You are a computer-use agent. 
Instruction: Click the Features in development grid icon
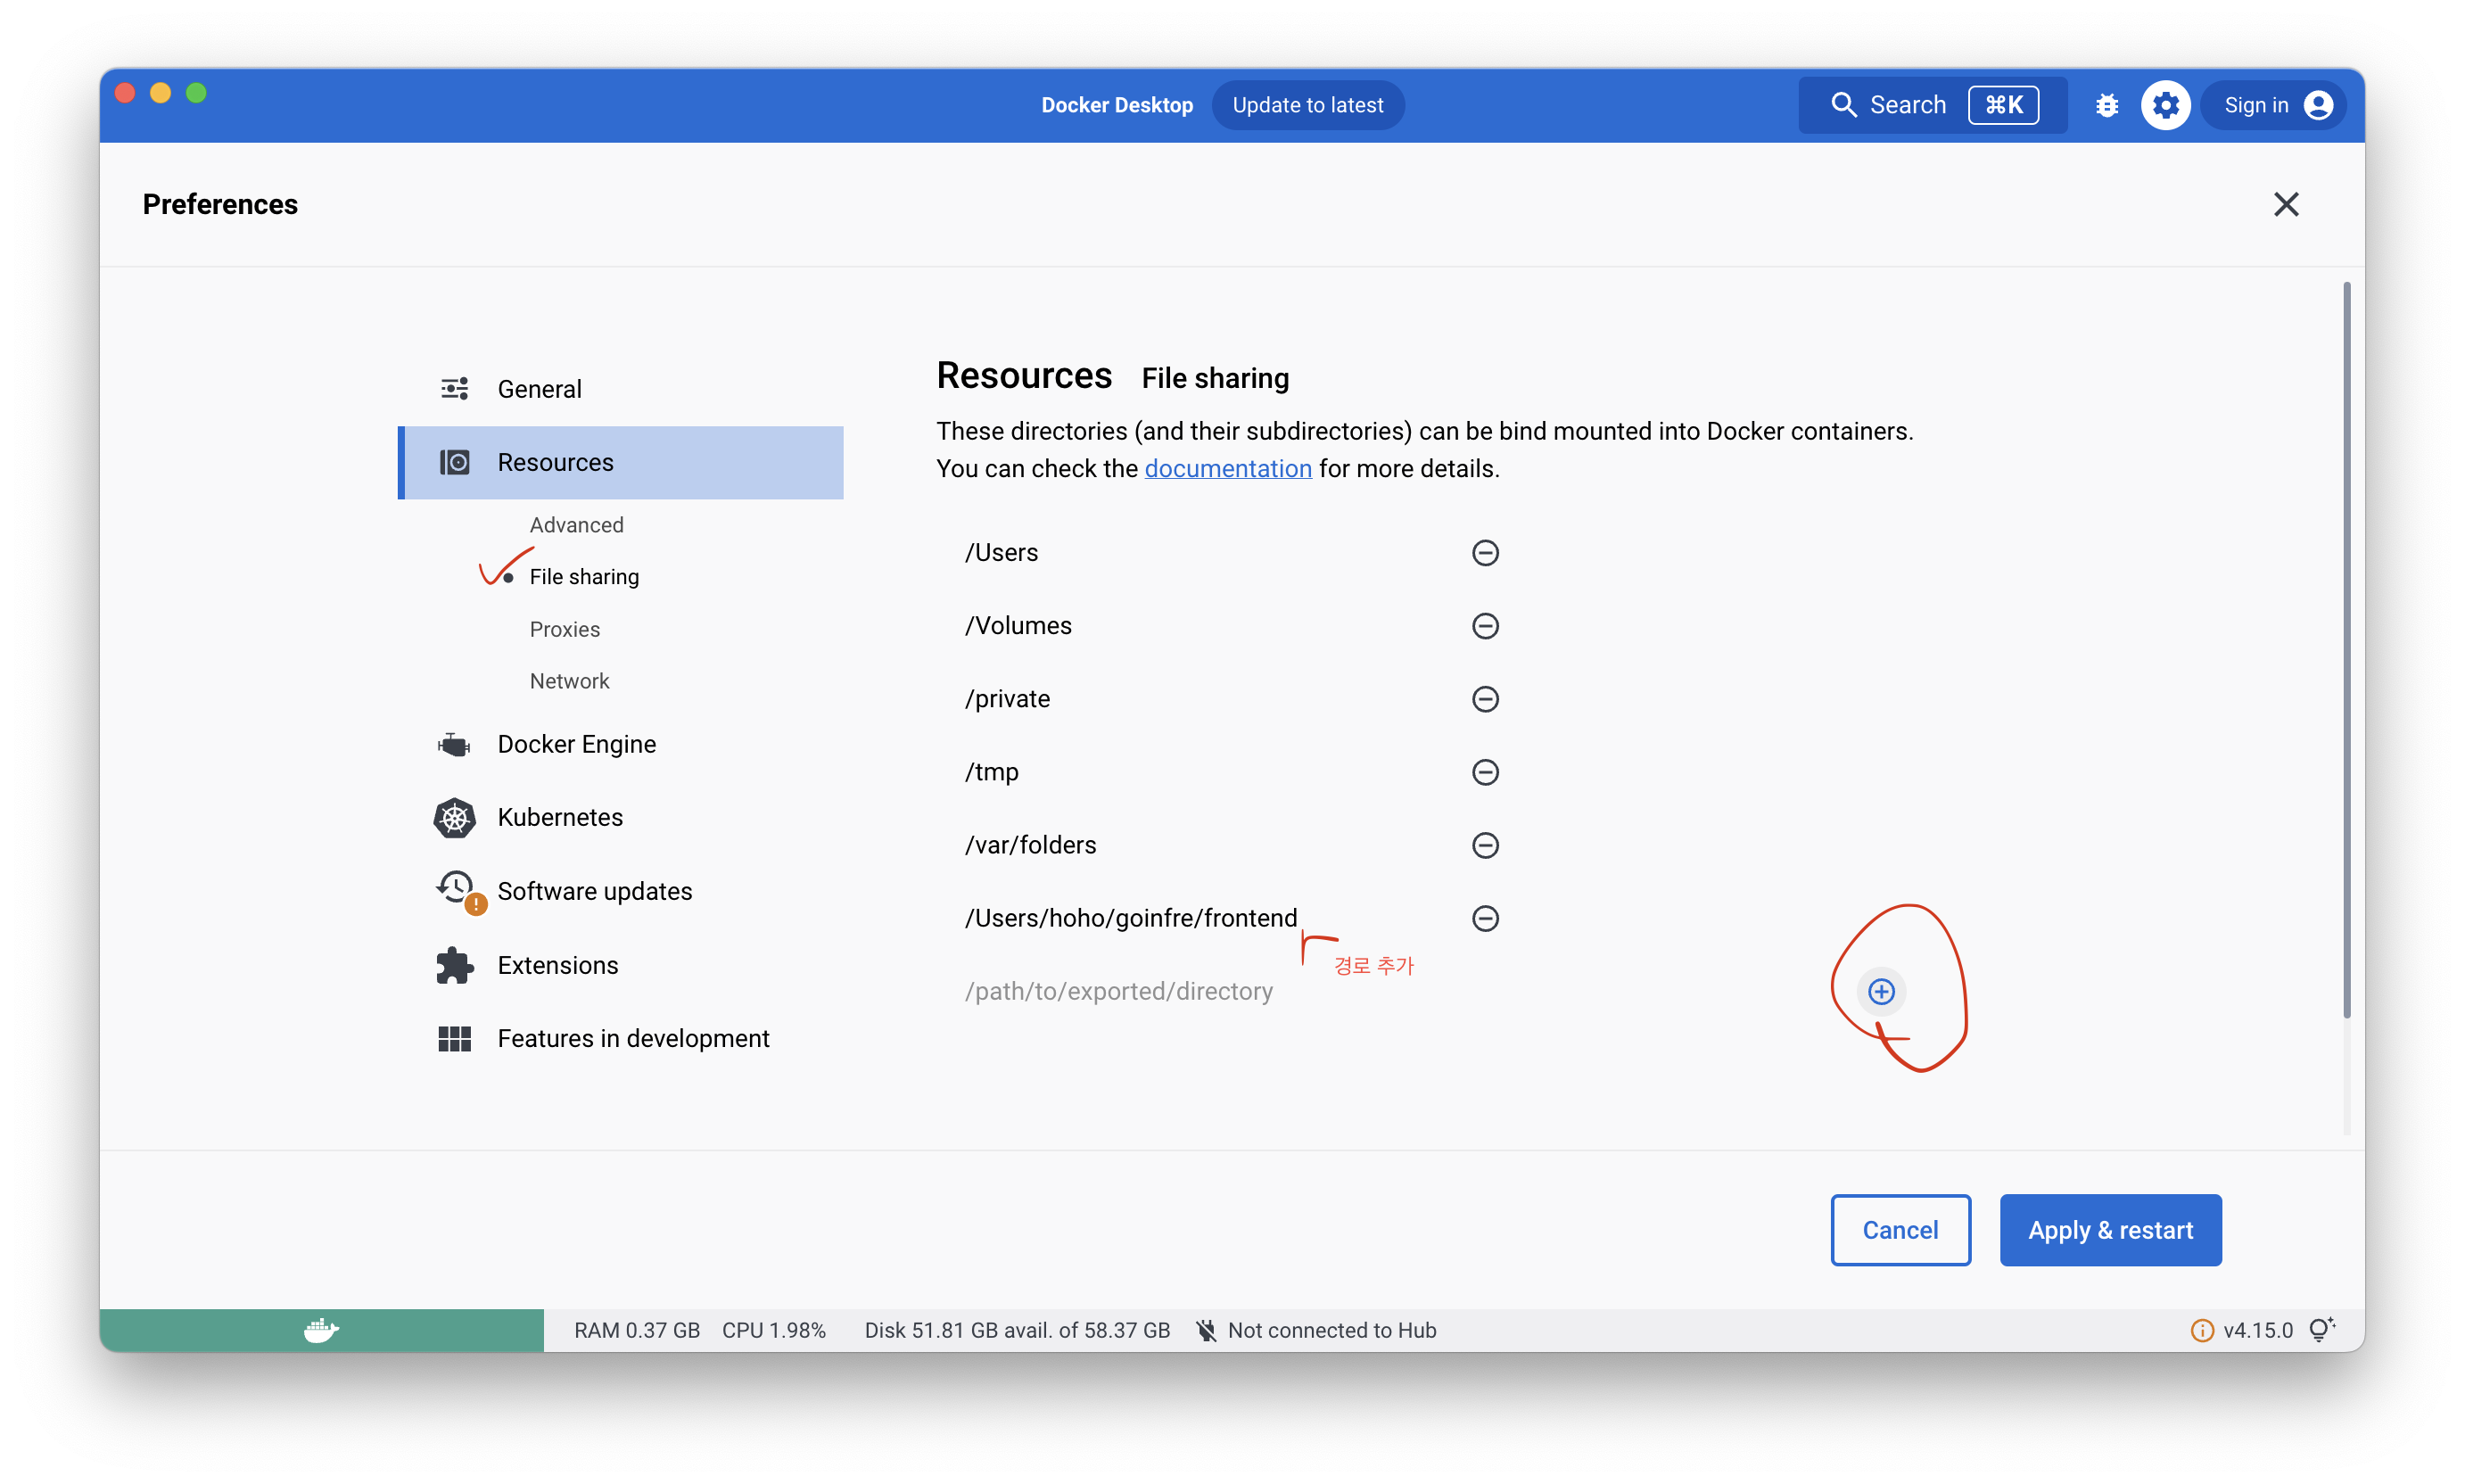[x=455, y=1038]
